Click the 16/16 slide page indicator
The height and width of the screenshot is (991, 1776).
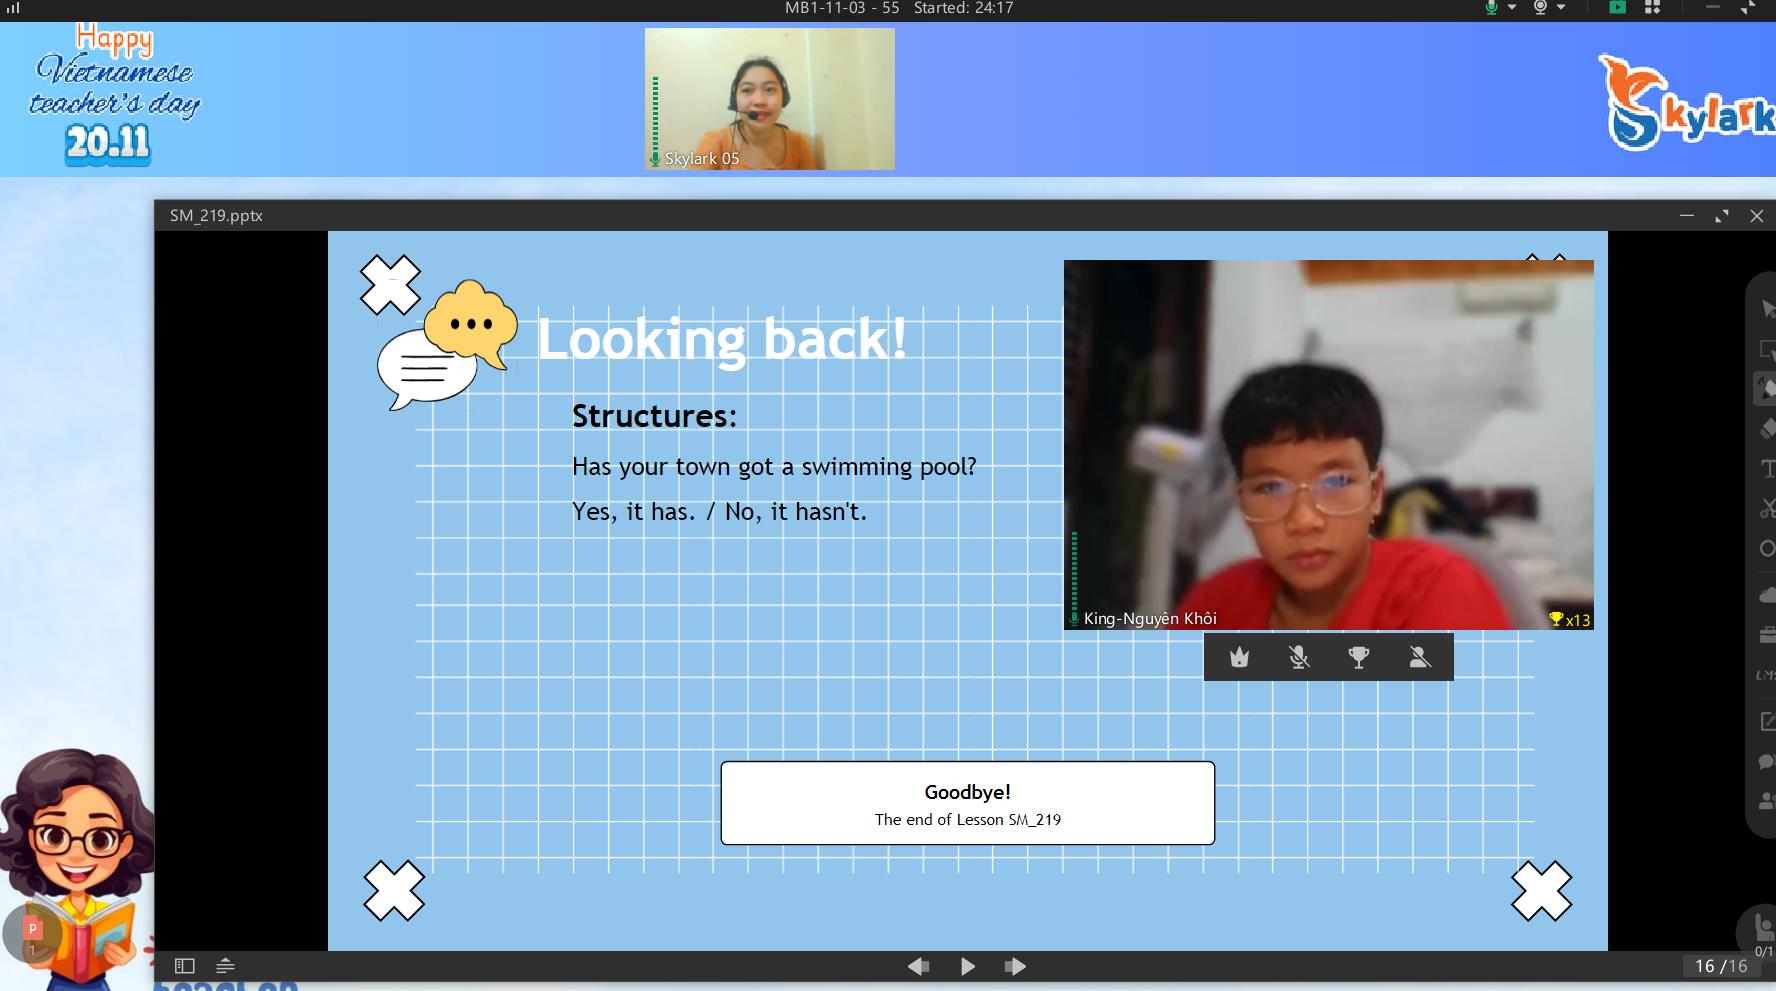click(x=1720, y=966)
